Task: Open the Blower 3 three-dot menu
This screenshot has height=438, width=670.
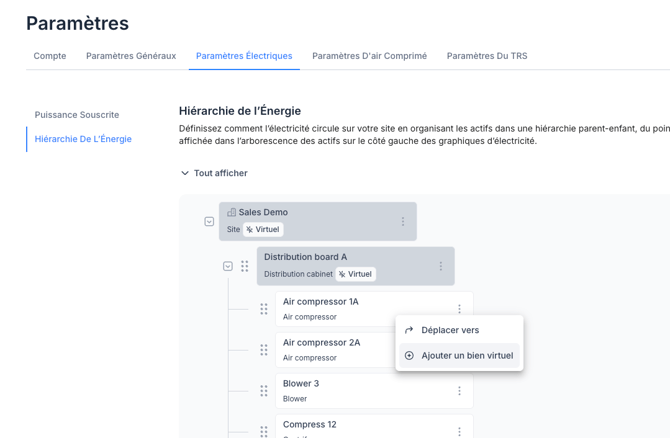Action: [459, 391]
